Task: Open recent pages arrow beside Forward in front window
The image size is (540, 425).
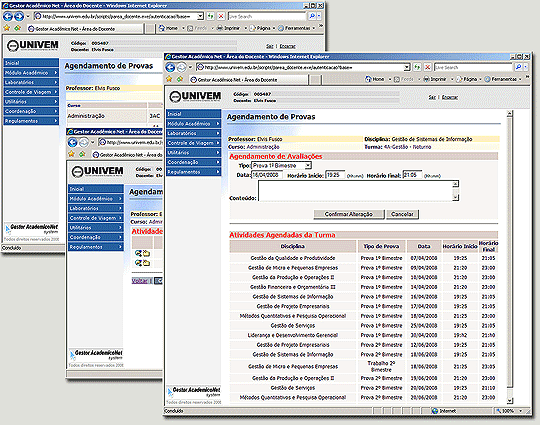Action: (x=190, y=67)
